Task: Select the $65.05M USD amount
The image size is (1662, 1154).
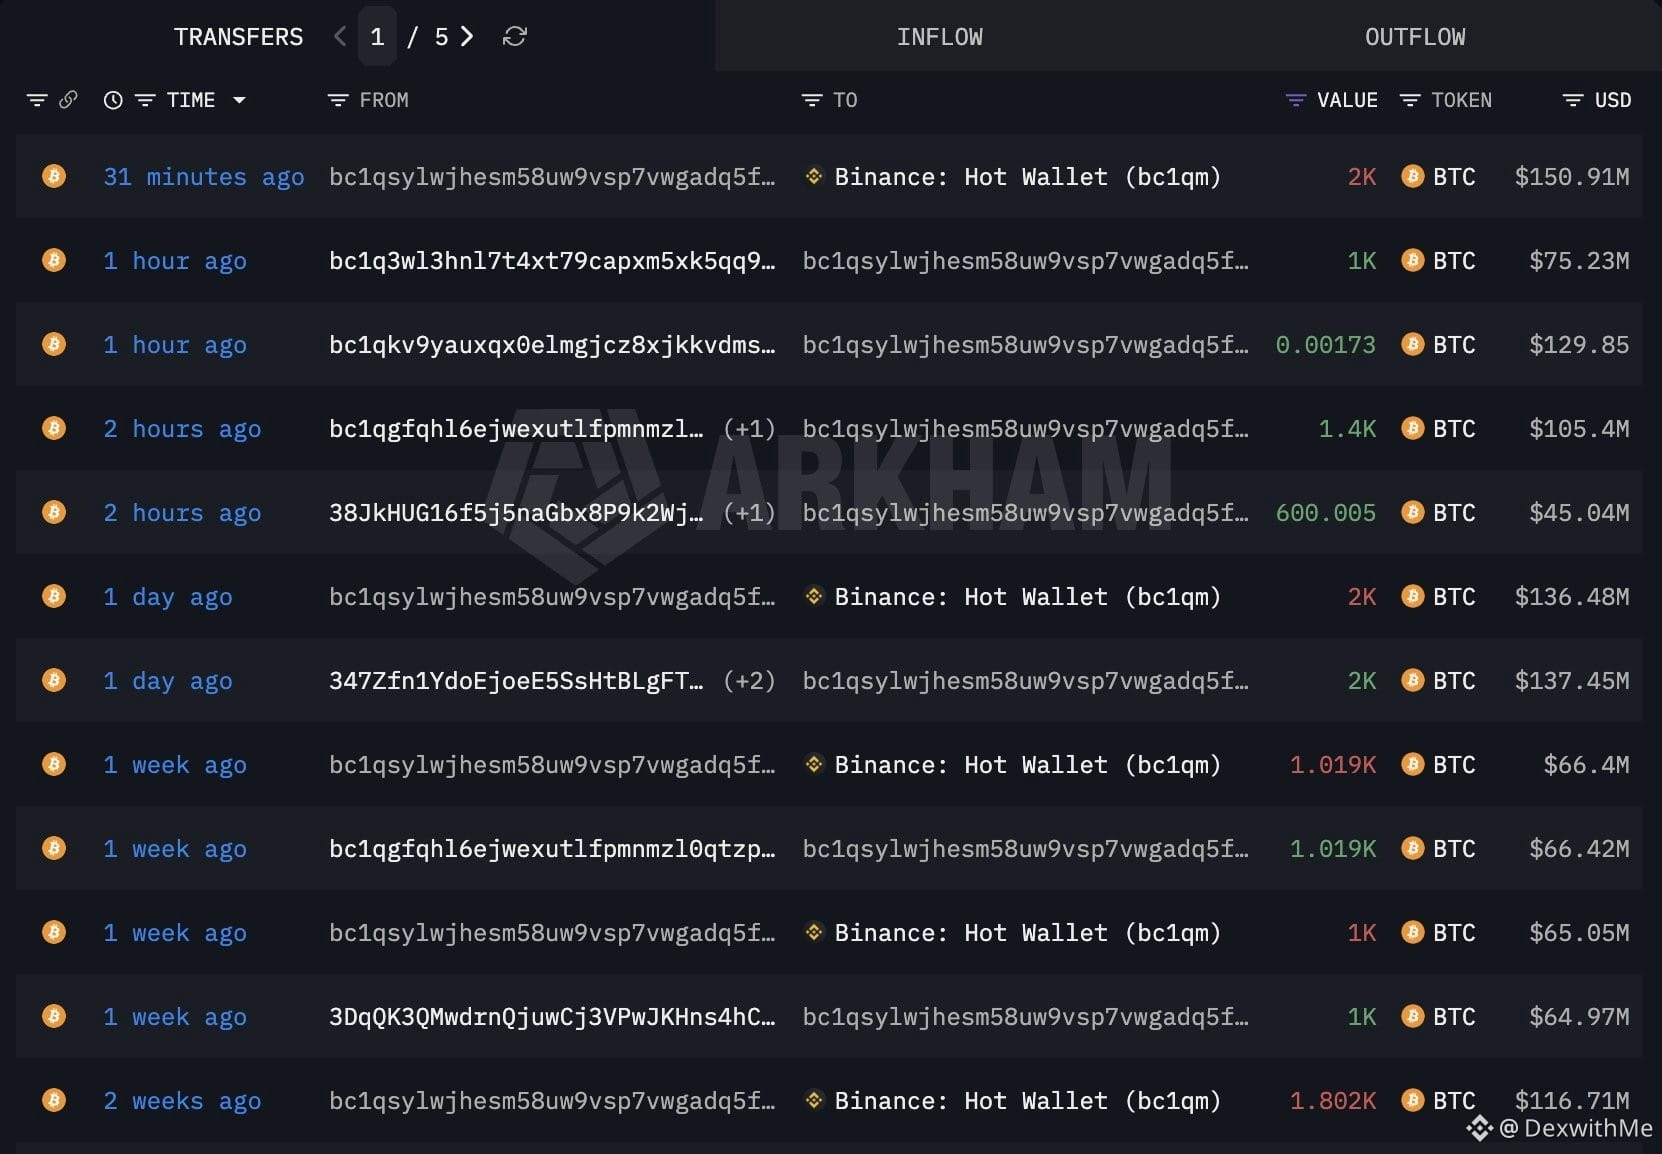Action: point(1579,933)
